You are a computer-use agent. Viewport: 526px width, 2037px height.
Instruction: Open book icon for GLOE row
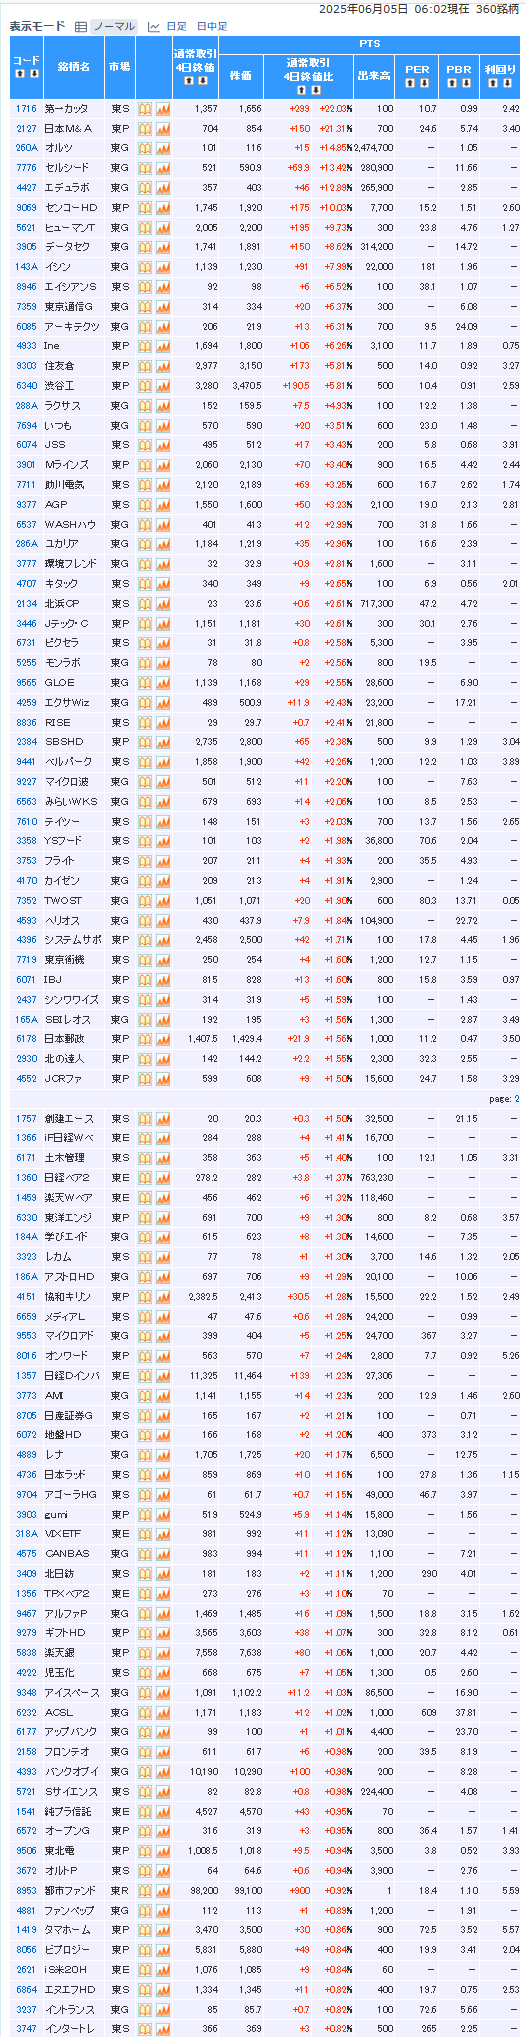tap(144, 683)
